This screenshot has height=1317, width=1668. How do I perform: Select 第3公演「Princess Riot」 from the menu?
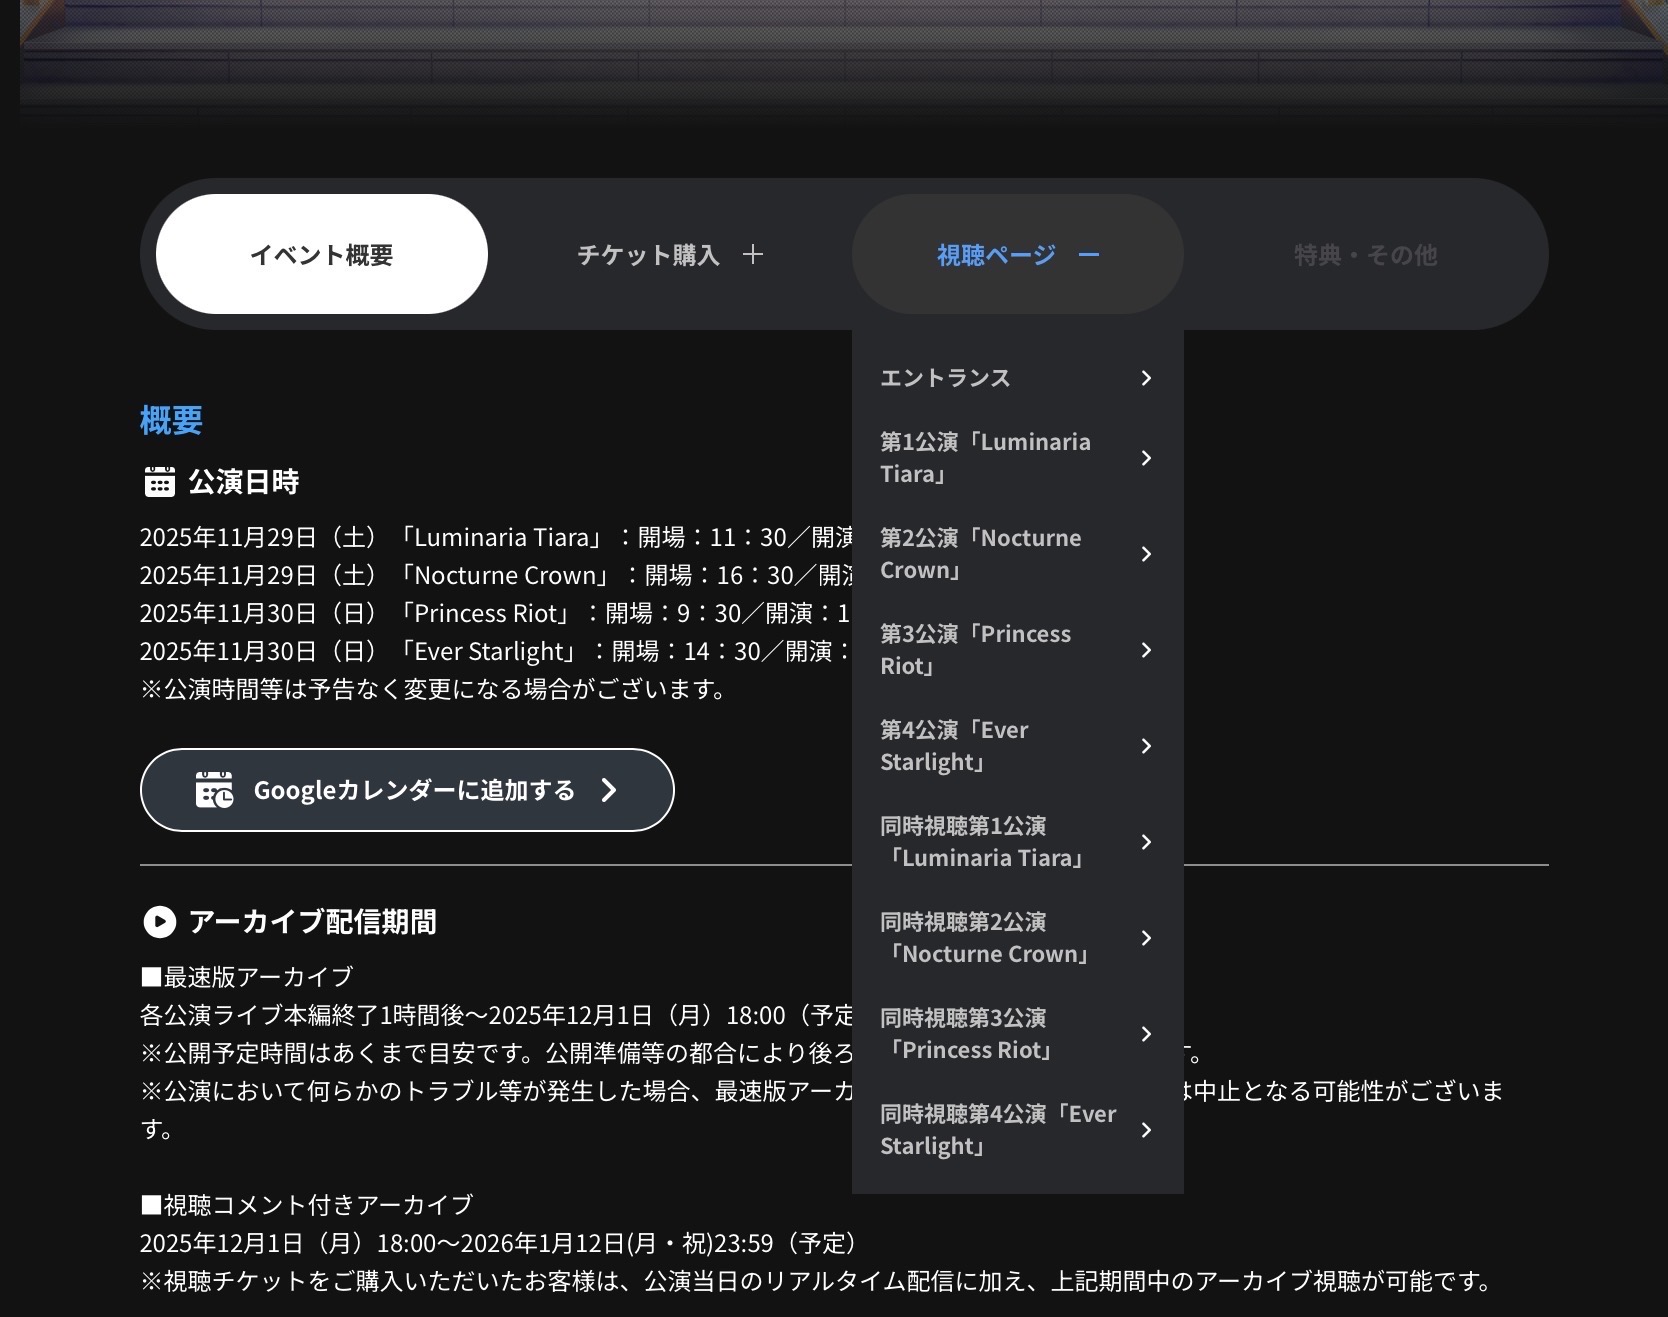975,650
